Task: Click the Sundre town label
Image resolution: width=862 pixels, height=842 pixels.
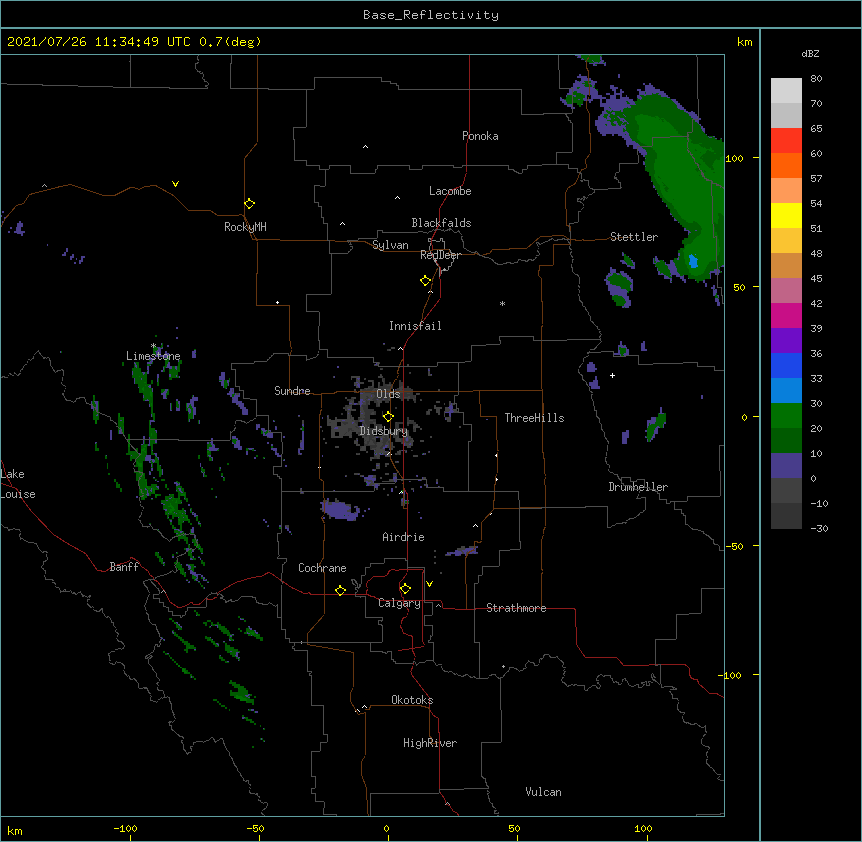Action: [292, 391]
